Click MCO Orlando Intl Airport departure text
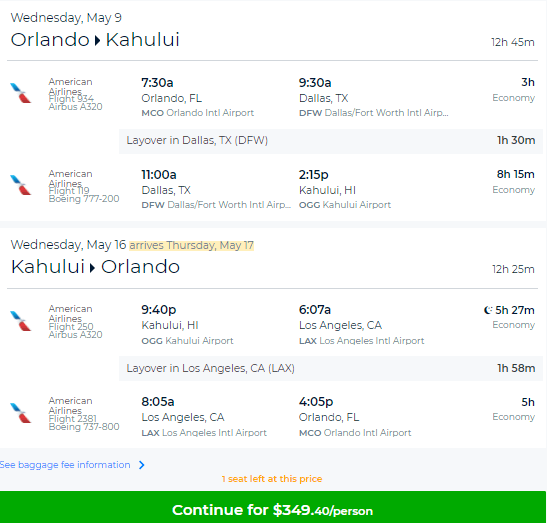 tap(197, 113)
